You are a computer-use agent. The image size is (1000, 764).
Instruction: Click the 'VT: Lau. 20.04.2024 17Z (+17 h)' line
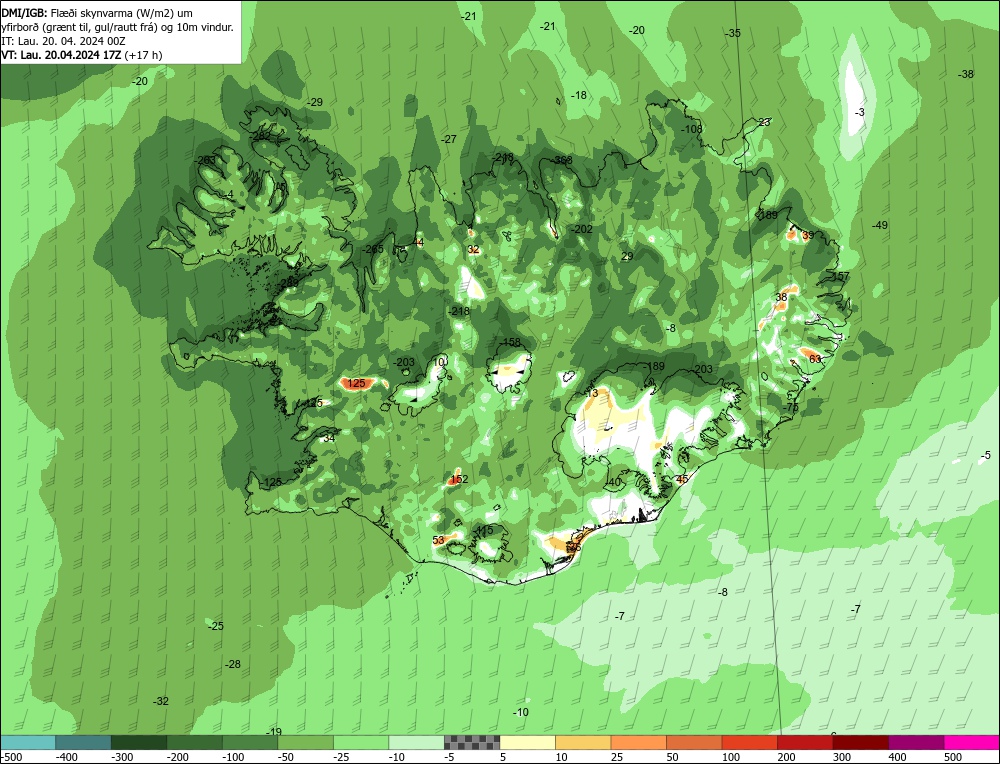click(x=82, y=55)
